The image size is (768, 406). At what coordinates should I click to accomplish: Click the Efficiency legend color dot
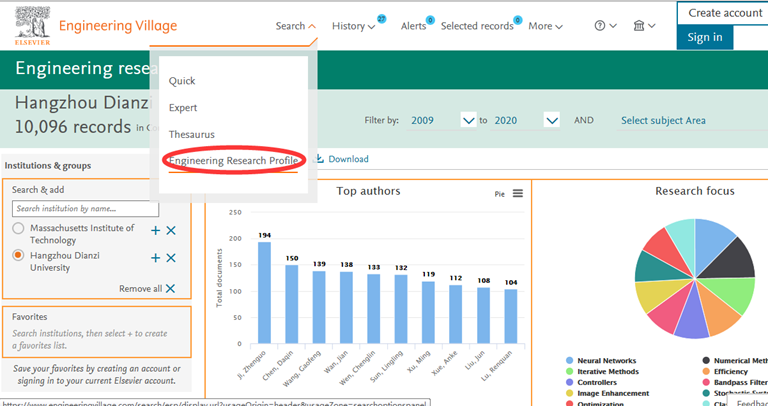point(706,372)
